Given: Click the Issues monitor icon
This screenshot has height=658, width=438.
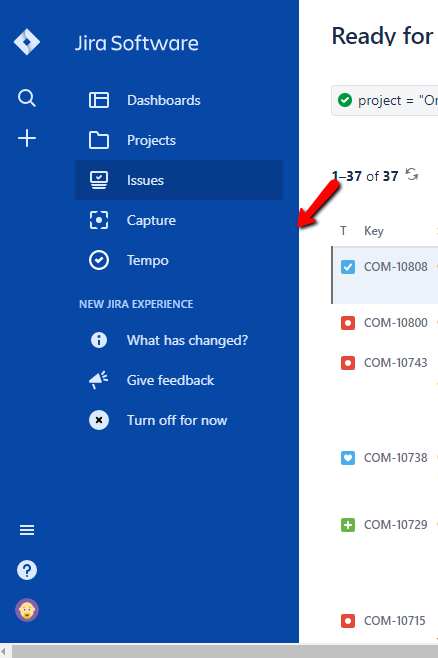Looking at the screenshot, I should 99,180.
